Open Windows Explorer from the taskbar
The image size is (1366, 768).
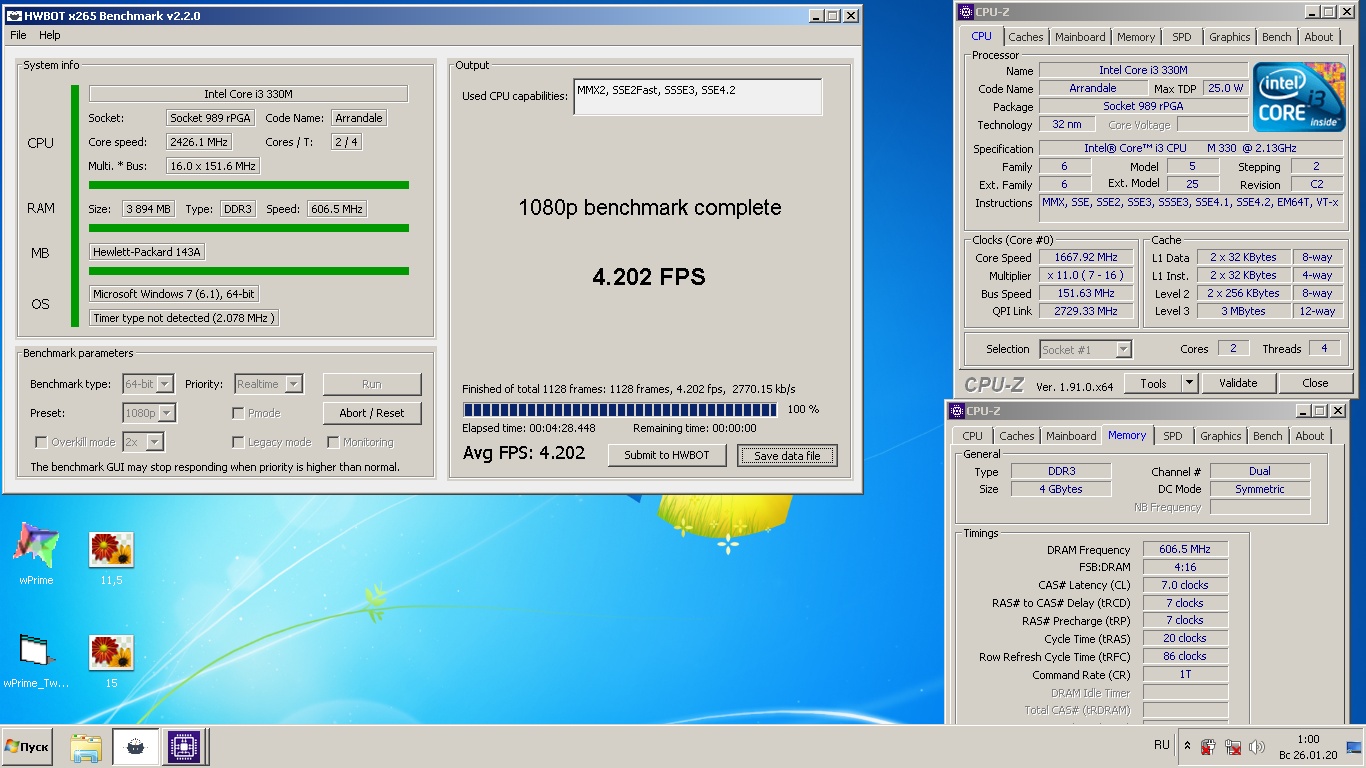(x=86, y=747)
